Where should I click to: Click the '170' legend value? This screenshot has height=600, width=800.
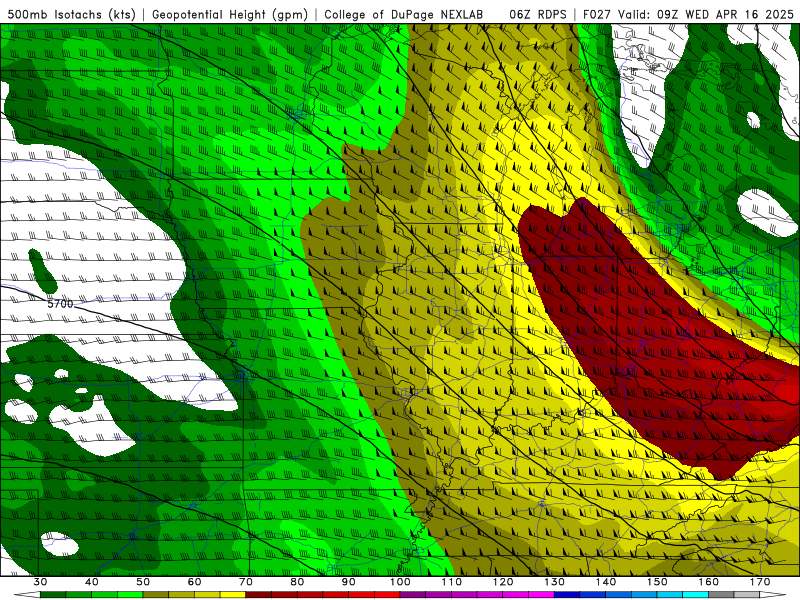760,582
